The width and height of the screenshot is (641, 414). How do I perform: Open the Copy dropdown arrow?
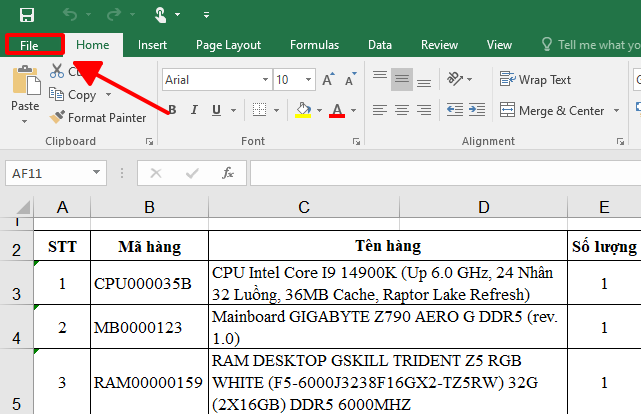point(108,95)
